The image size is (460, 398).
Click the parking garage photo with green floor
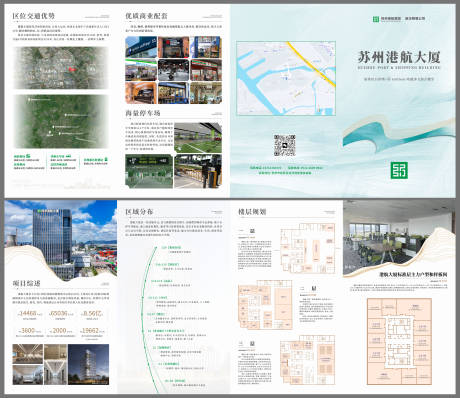198,138
